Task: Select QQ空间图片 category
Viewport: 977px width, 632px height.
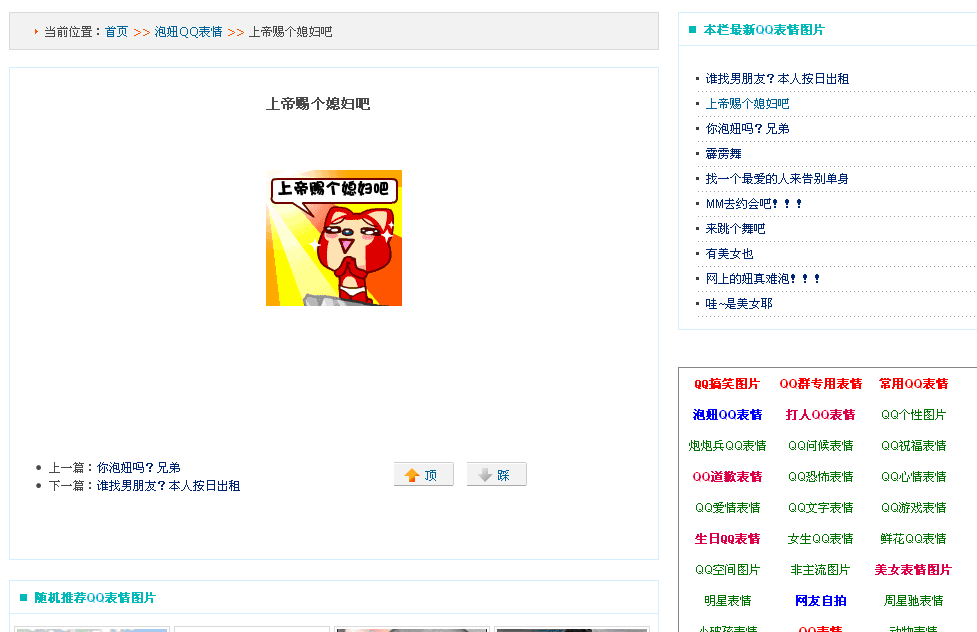Action: 727,570
